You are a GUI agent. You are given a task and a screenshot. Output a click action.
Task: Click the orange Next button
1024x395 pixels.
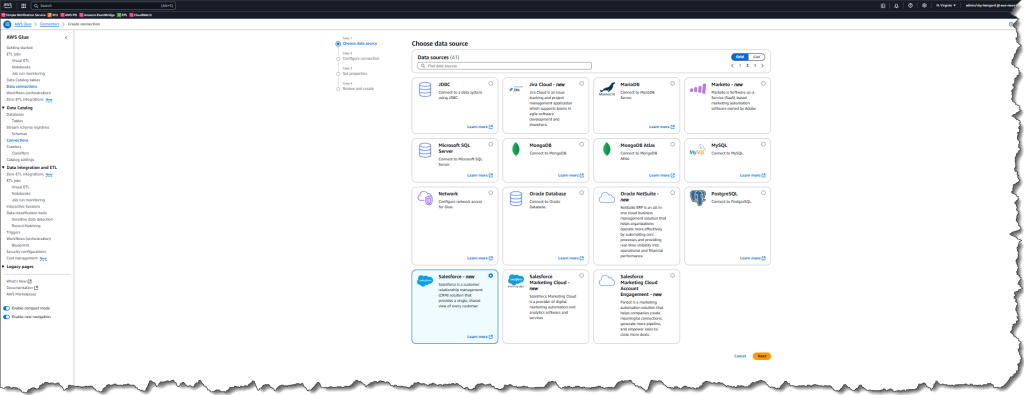(x=761, y=356)
